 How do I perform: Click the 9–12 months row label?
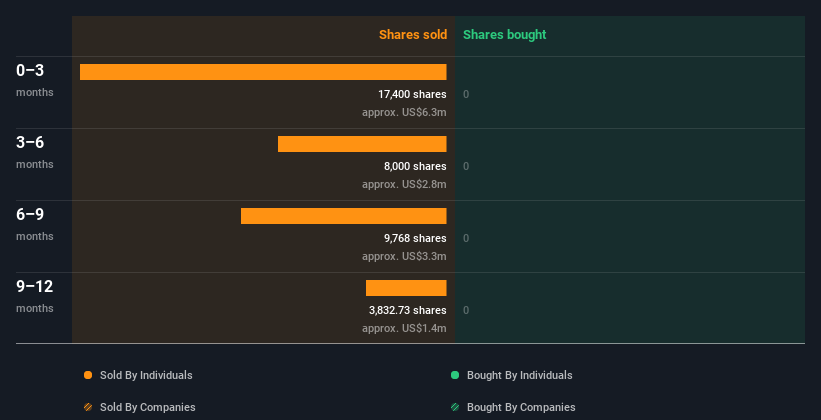pos(35,296)
